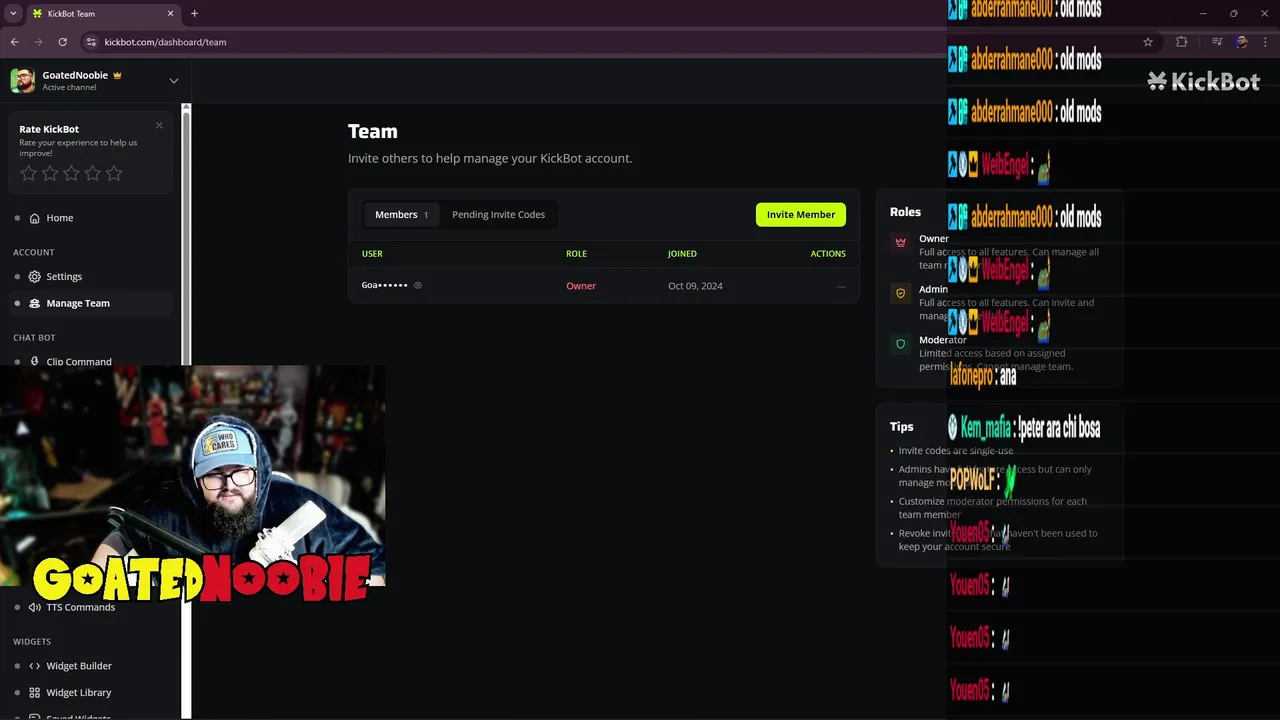Open a new browser tab with plus

point(194,14)
